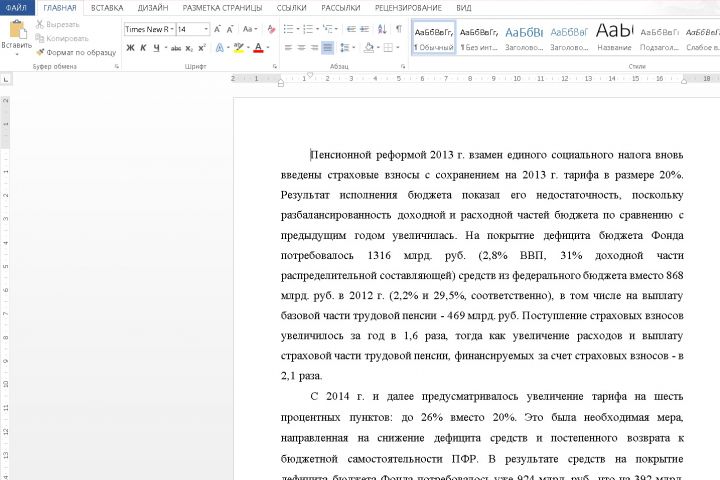
Task: Toggle subscript x₂ formatting
Action: pyautogui.click(x=189, y=48)
